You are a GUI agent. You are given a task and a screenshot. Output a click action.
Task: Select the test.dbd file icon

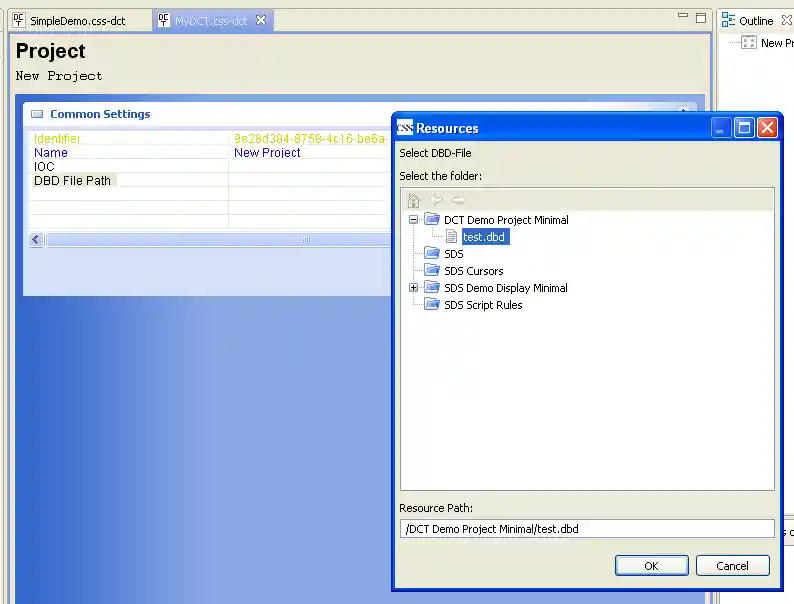[451, 237]
